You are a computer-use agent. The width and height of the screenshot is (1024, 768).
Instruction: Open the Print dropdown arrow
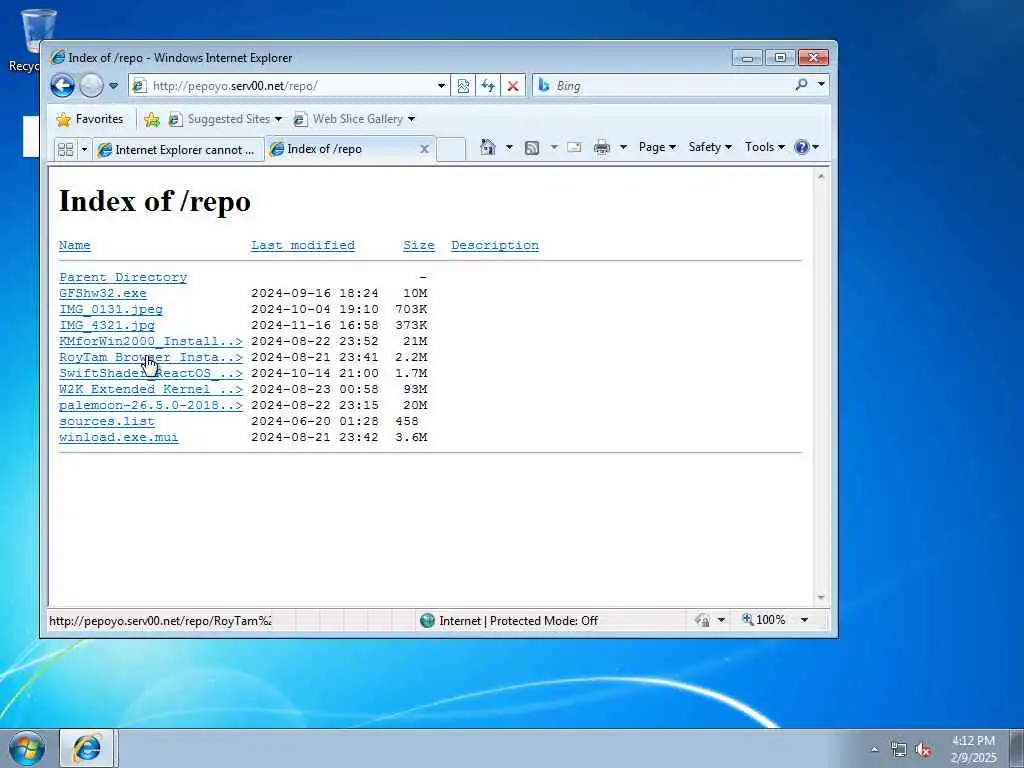coord(623,148)
